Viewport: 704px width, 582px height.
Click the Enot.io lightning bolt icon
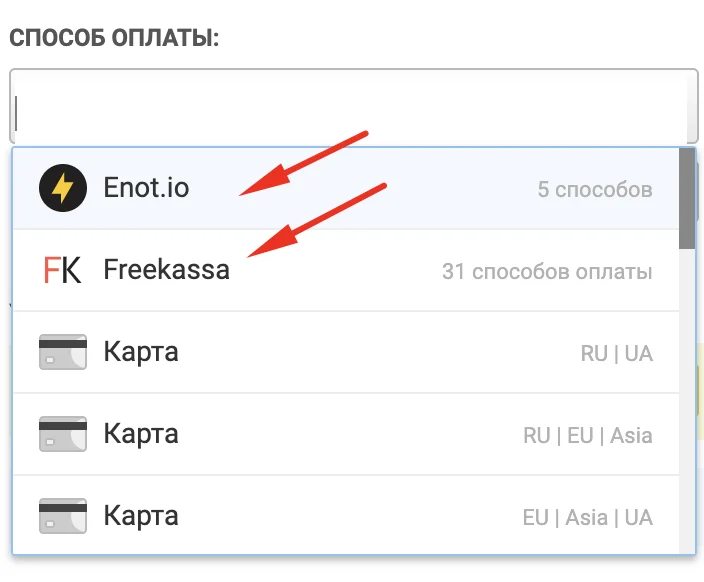(63, 188)
